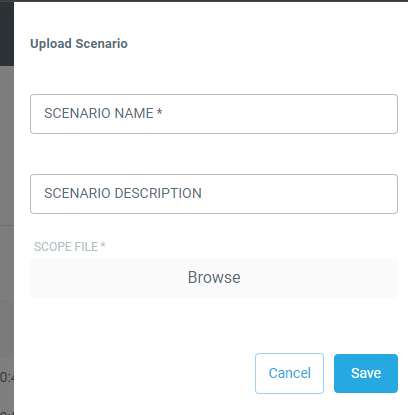Image resolution: width=408 pixels, height=415 pixels.
Task: Select the outlined Cancel button
Action: click(x=289, y=373)
